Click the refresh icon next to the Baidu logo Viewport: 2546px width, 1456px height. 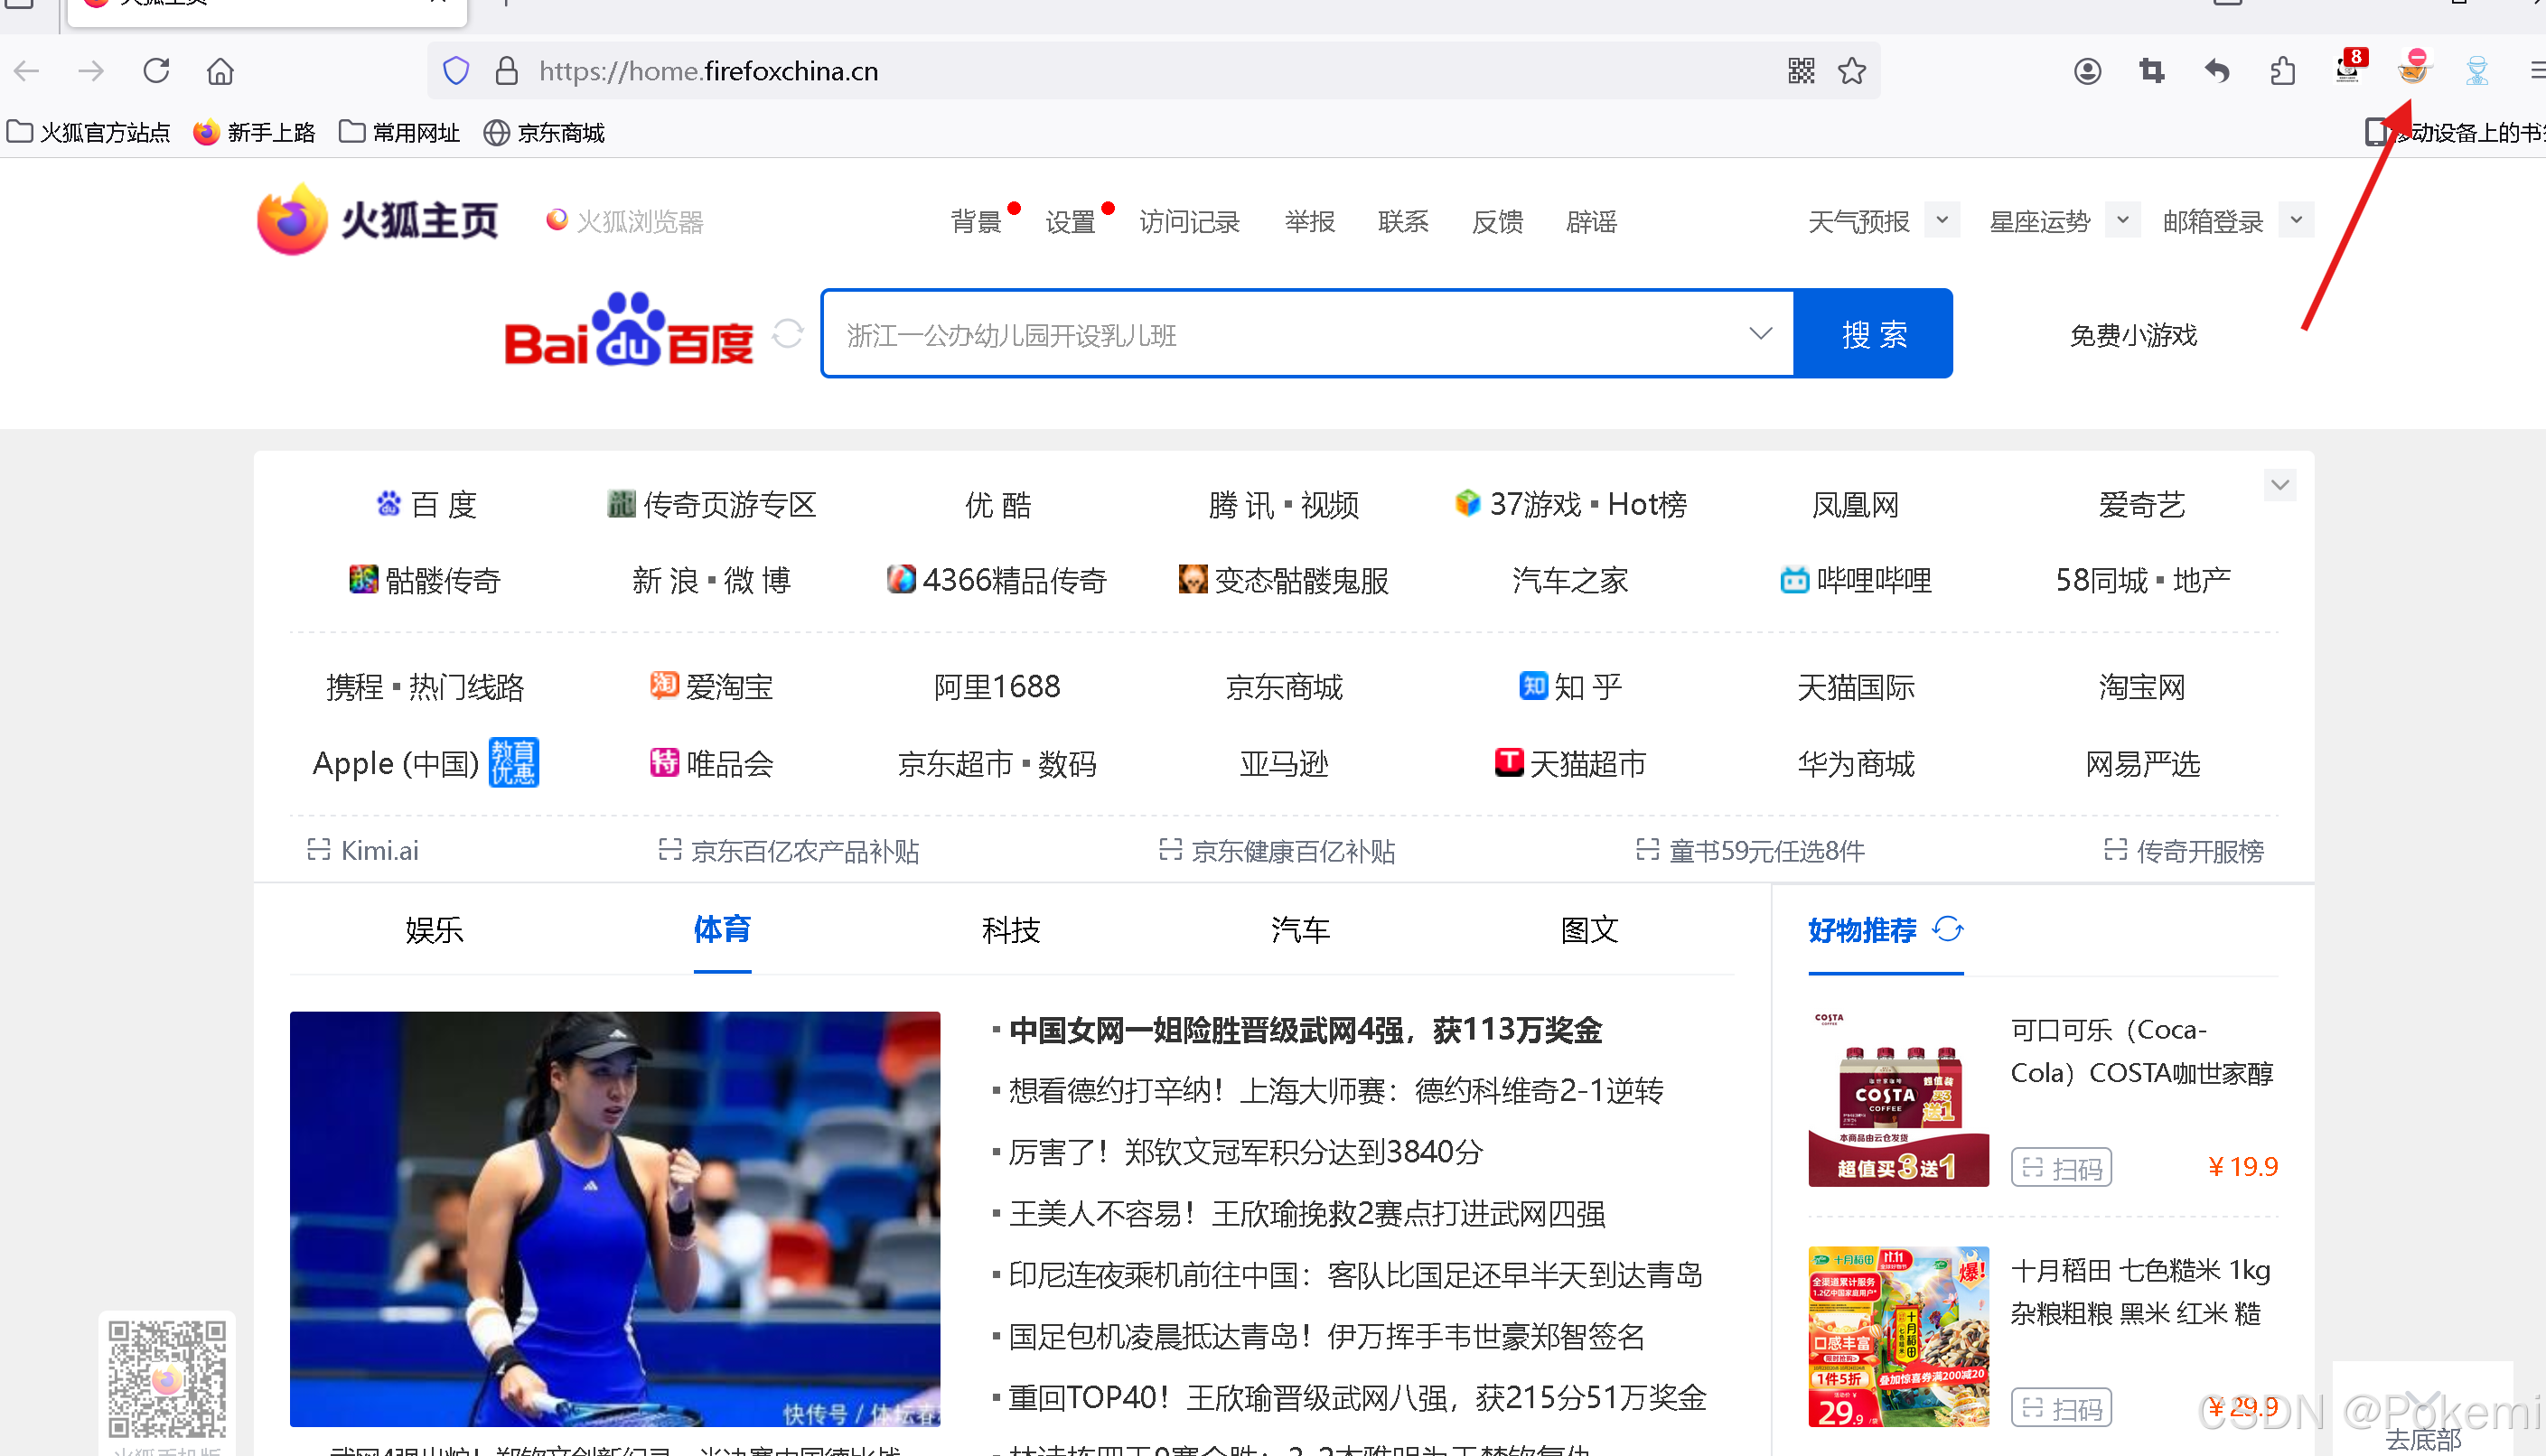(x=788, y=334)
